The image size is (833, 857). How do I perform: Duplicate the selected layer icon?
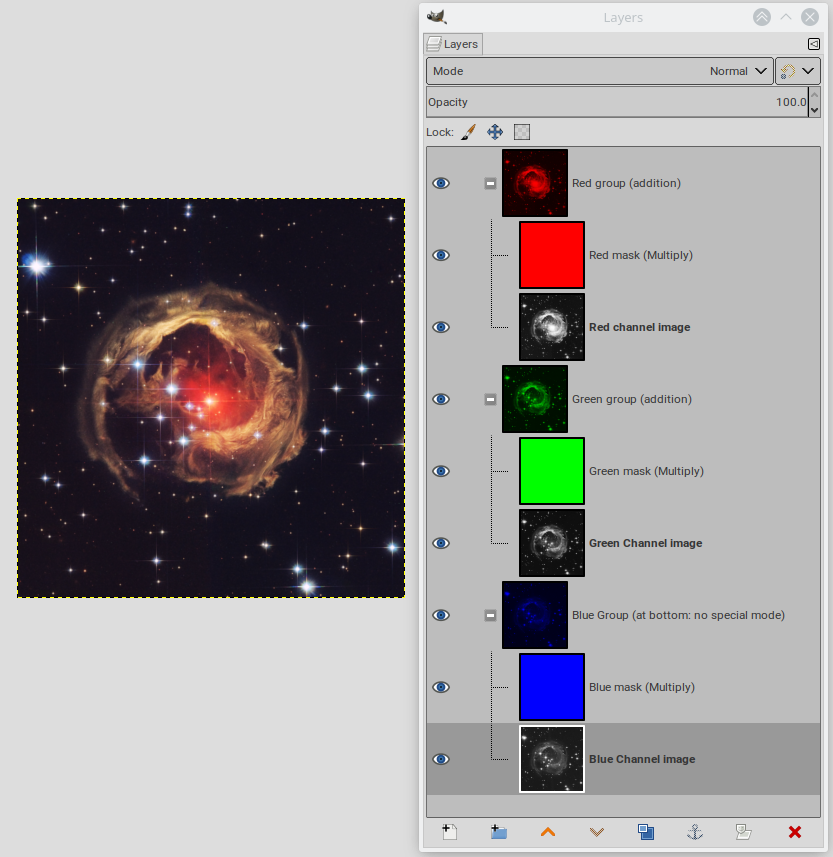click(646, 832)
